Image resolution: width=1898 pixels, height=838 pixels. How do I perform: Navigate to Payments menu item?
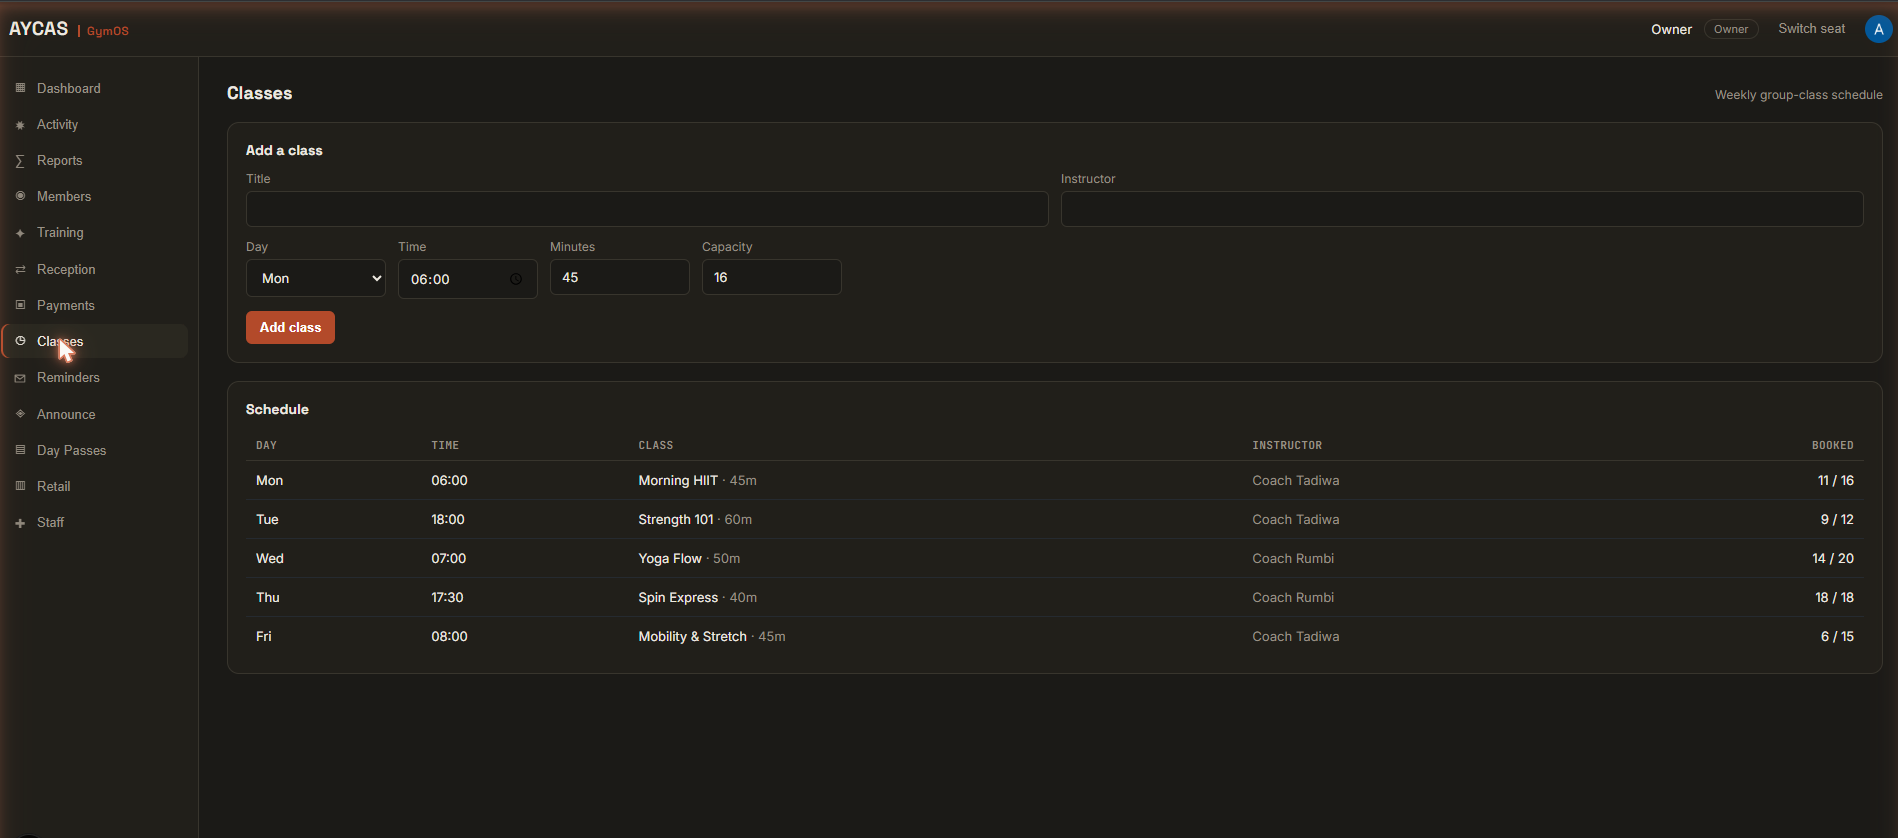pyautogui.click(x=96, y=305)
